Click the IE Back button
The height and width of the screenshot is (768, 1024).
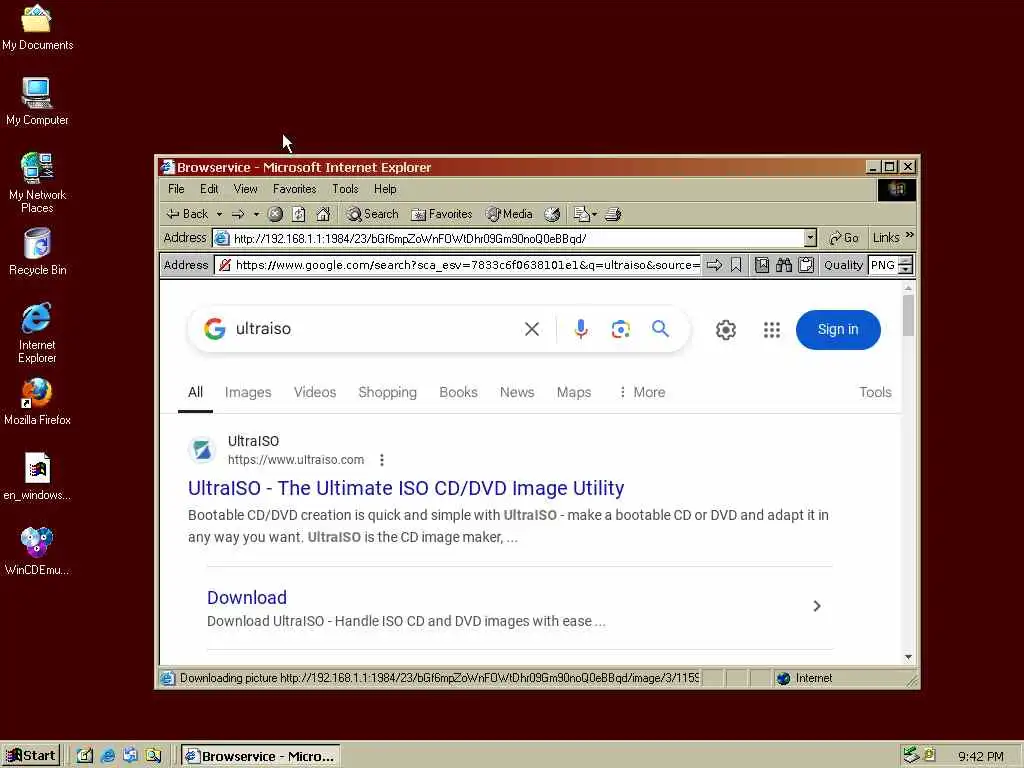(x=187, y=214)
